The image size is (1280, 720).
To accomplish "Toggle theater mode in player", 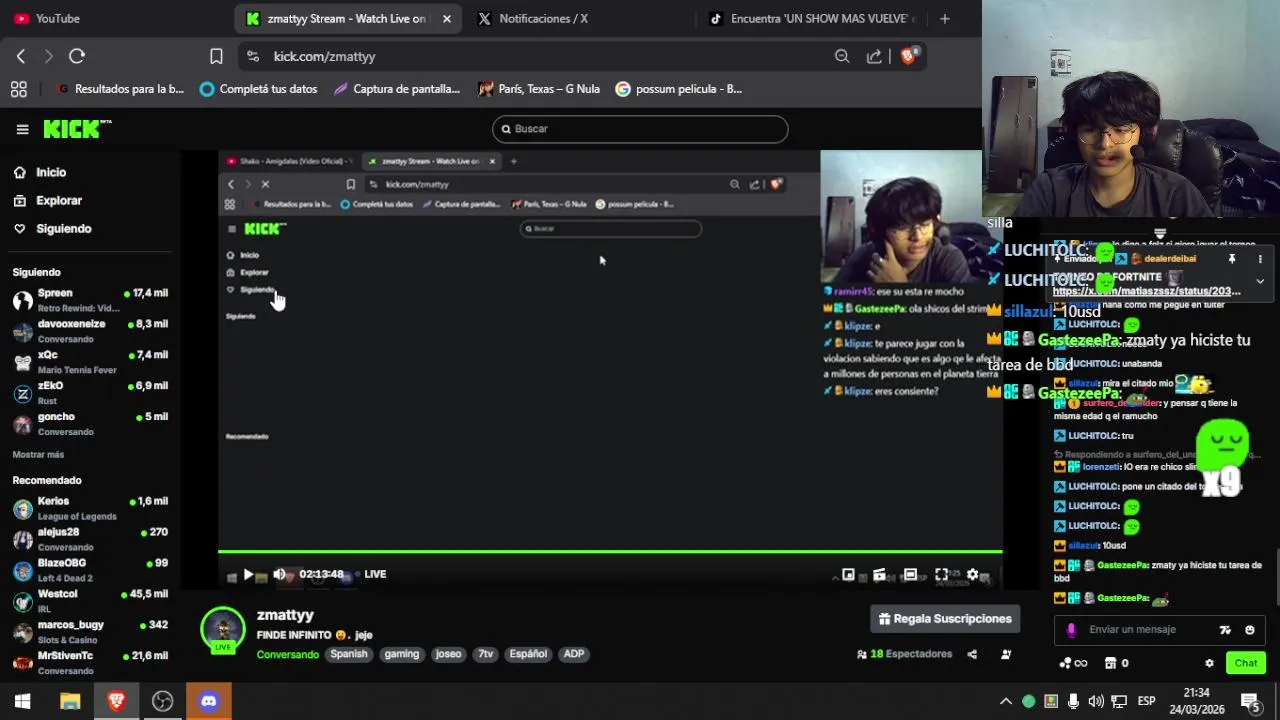I will pos(910,574).
